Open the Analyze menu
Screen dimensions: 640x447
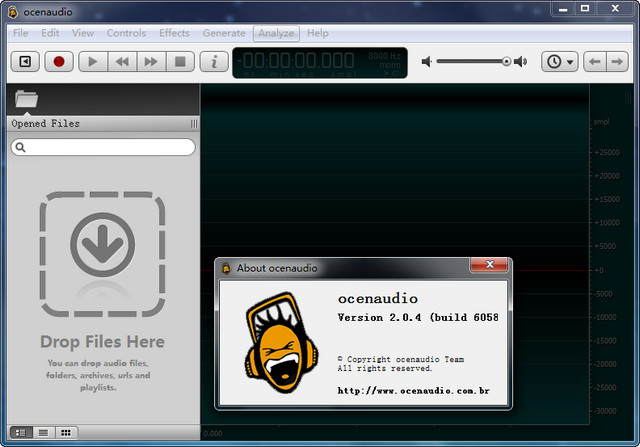(276, 33)
